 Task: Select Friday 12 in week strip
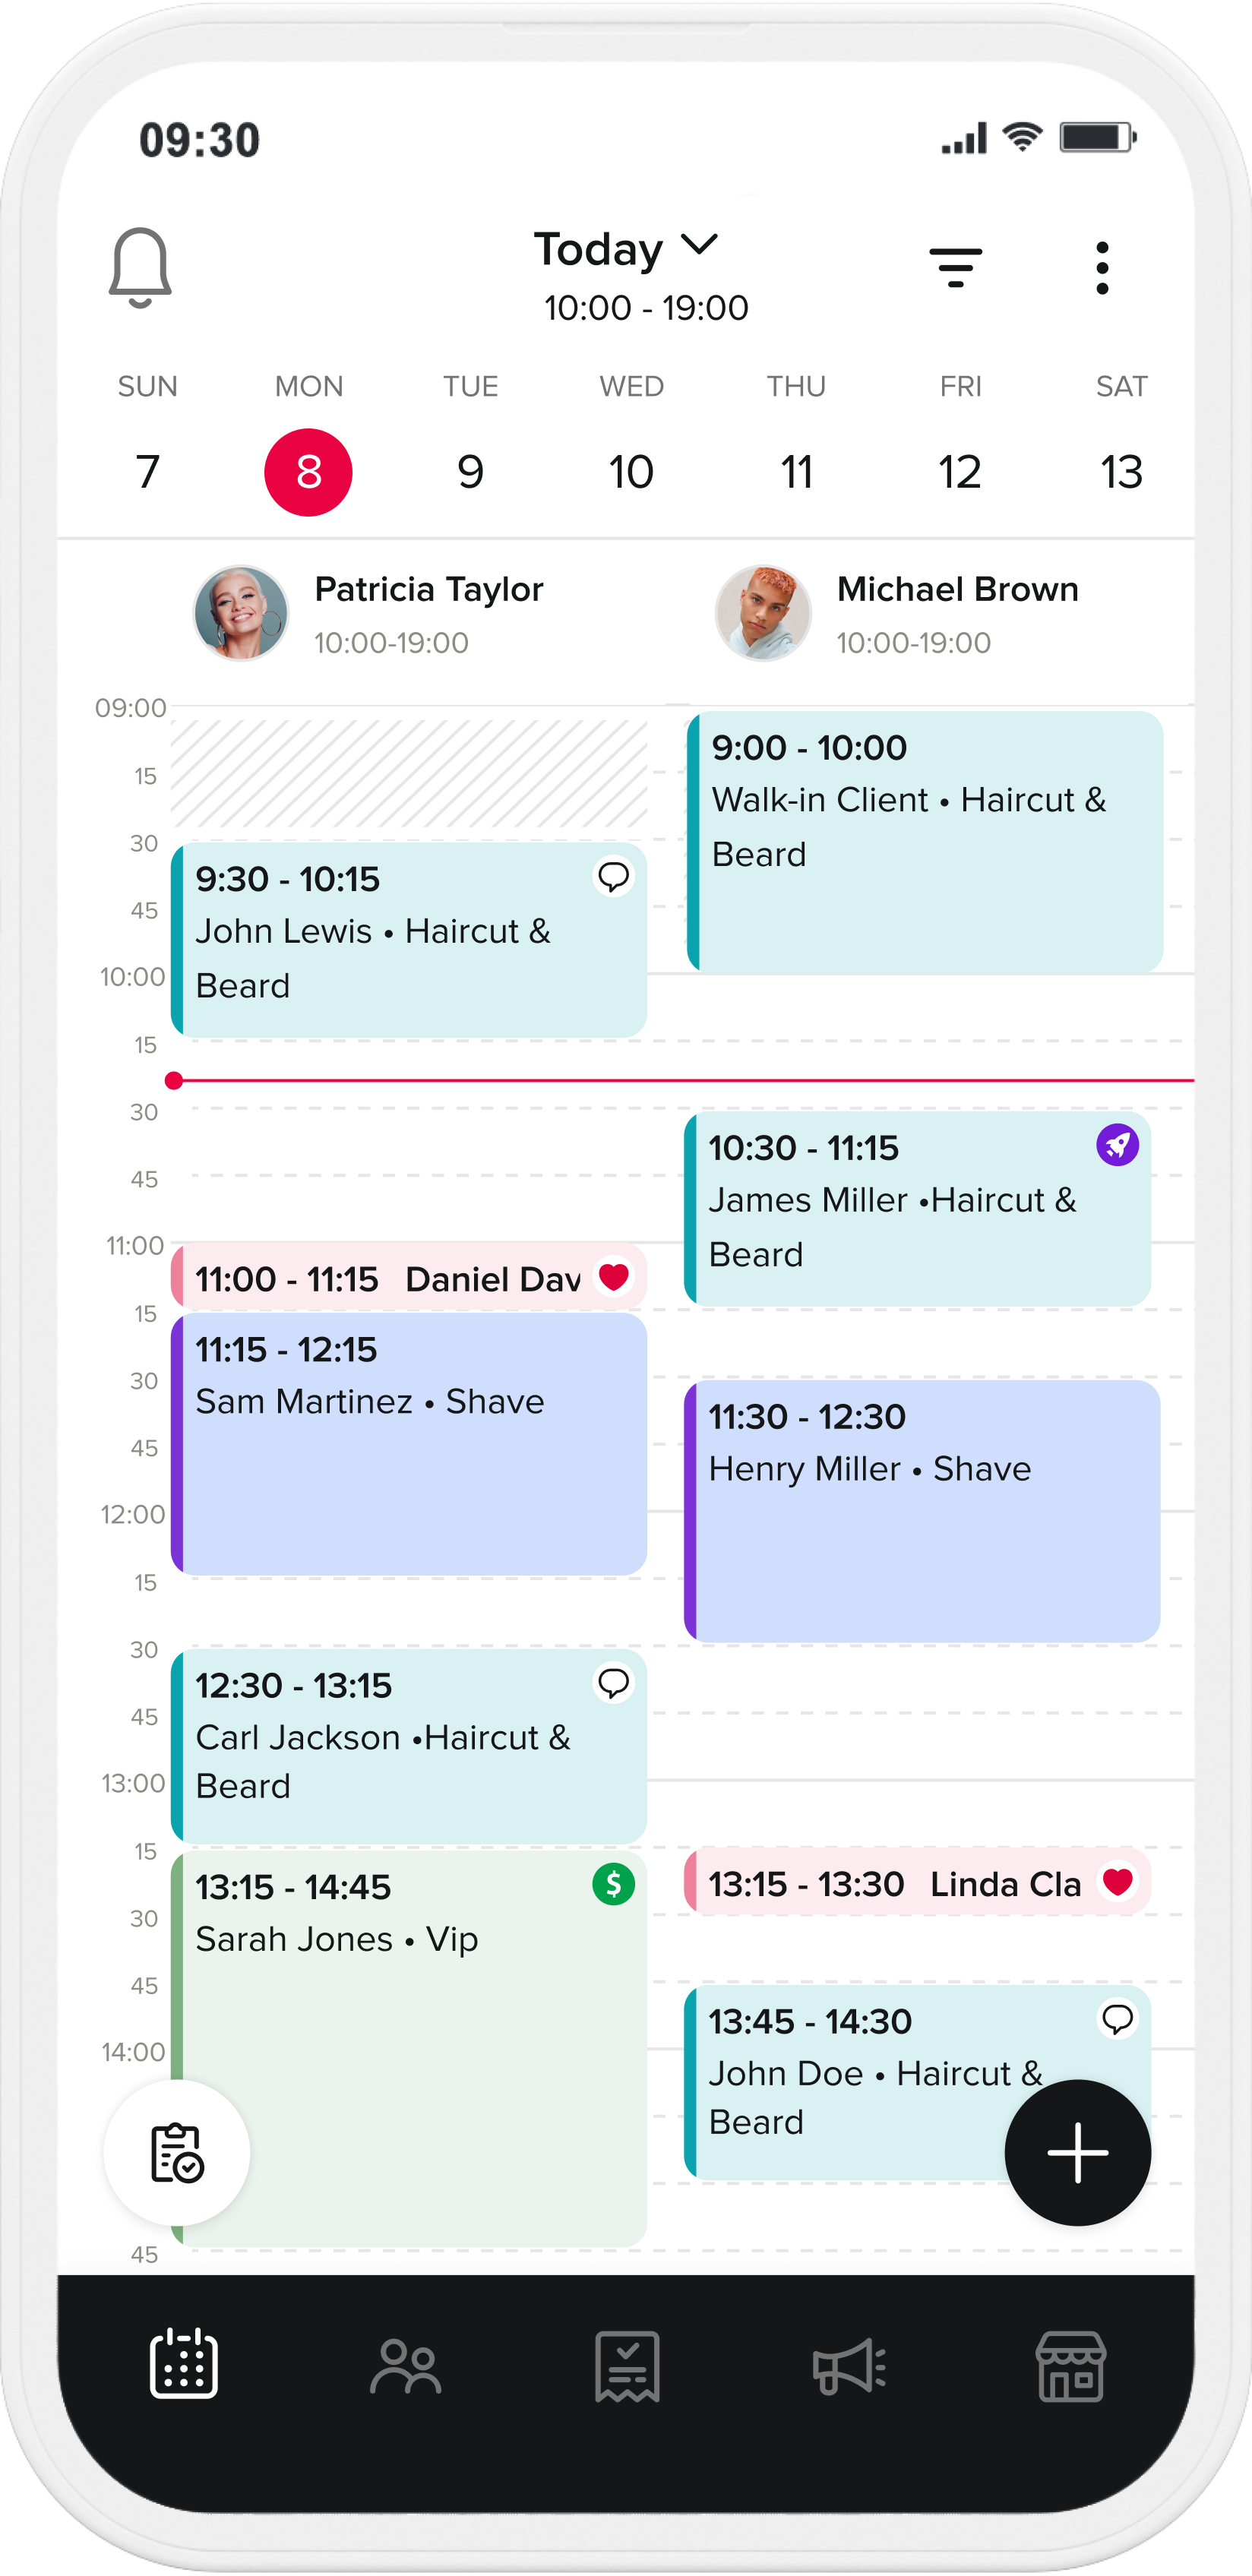(x=959, y=472)
